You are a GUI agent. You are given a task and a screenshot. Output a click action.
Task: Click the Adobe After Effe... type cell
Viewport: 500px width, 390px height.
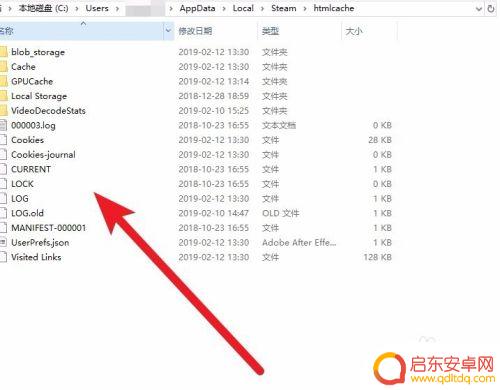coord(299,243)
